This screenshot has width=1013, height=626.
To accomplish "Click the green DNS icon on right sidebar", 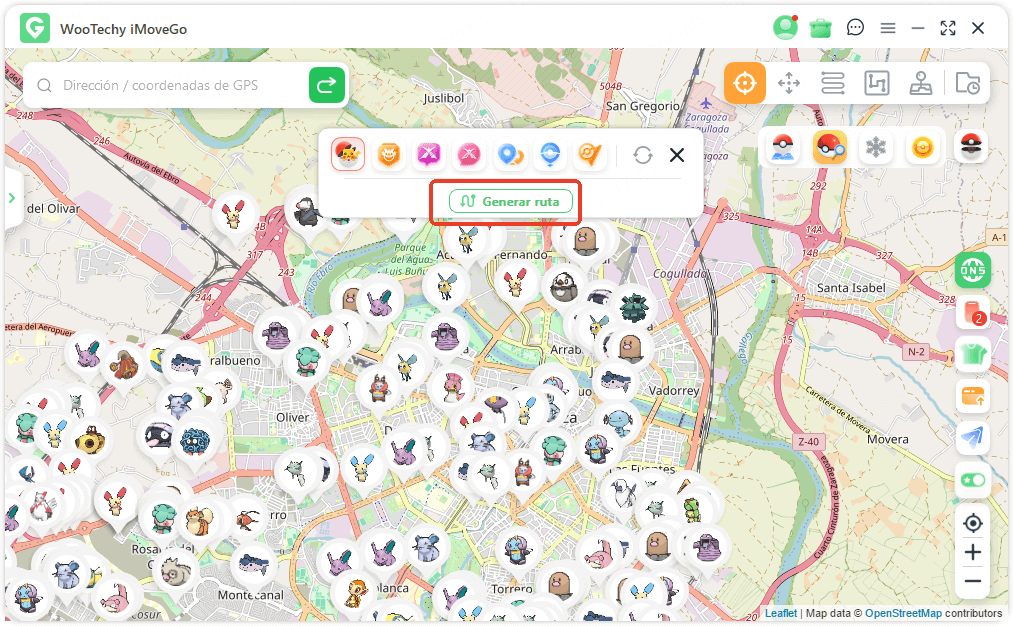I will (x=972, y=270).
